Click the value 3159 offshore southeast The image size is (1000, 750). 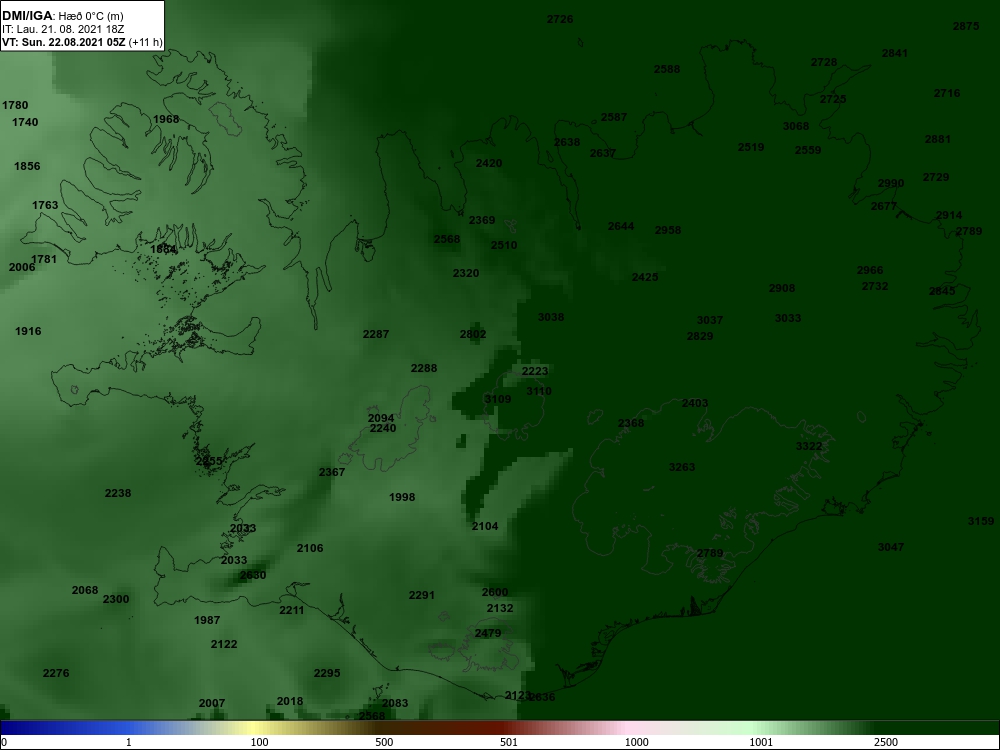coord(981,521)
